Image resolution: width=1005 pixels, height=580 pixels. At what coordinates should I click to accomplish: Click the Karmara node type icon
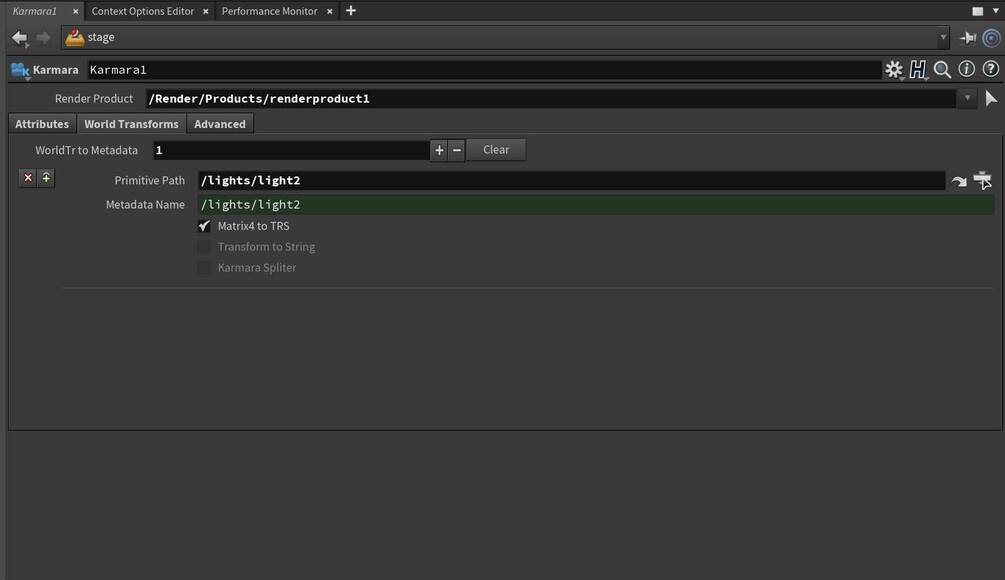20,70
